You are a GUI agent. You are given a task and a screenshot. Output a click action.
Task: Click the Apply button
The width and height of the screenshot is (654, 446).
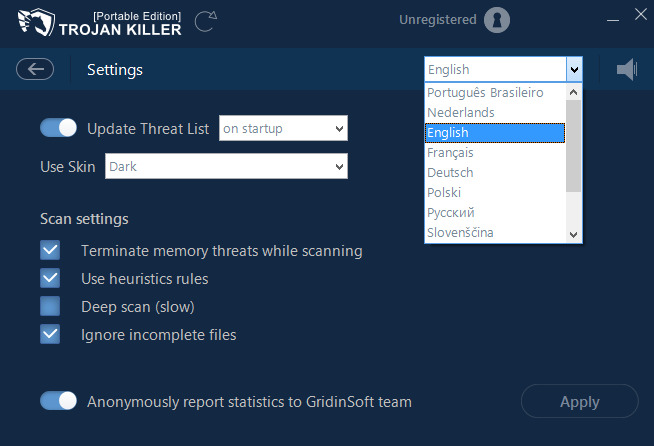click(x=579, y=402)
